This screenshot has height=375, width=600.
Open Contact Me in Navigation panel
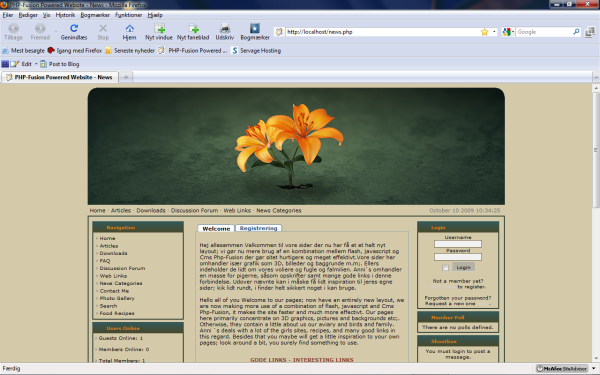tap(114, 291)
